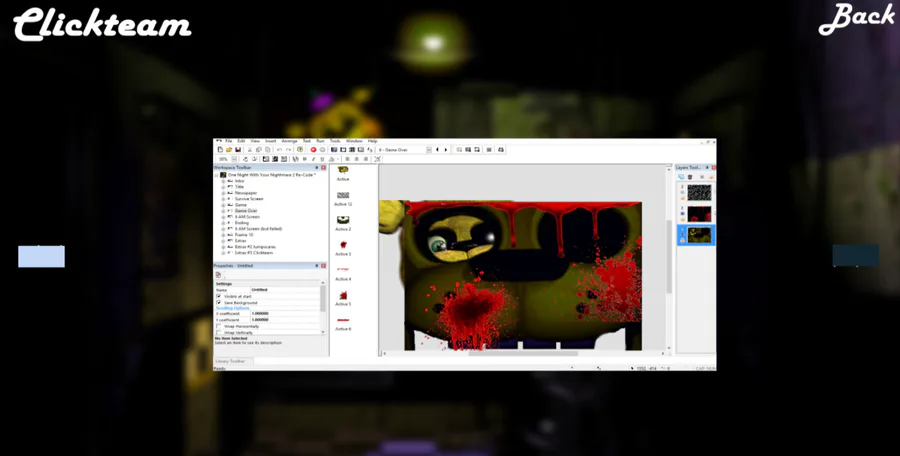Expand the Newspaper frame node

click(223, 193)
